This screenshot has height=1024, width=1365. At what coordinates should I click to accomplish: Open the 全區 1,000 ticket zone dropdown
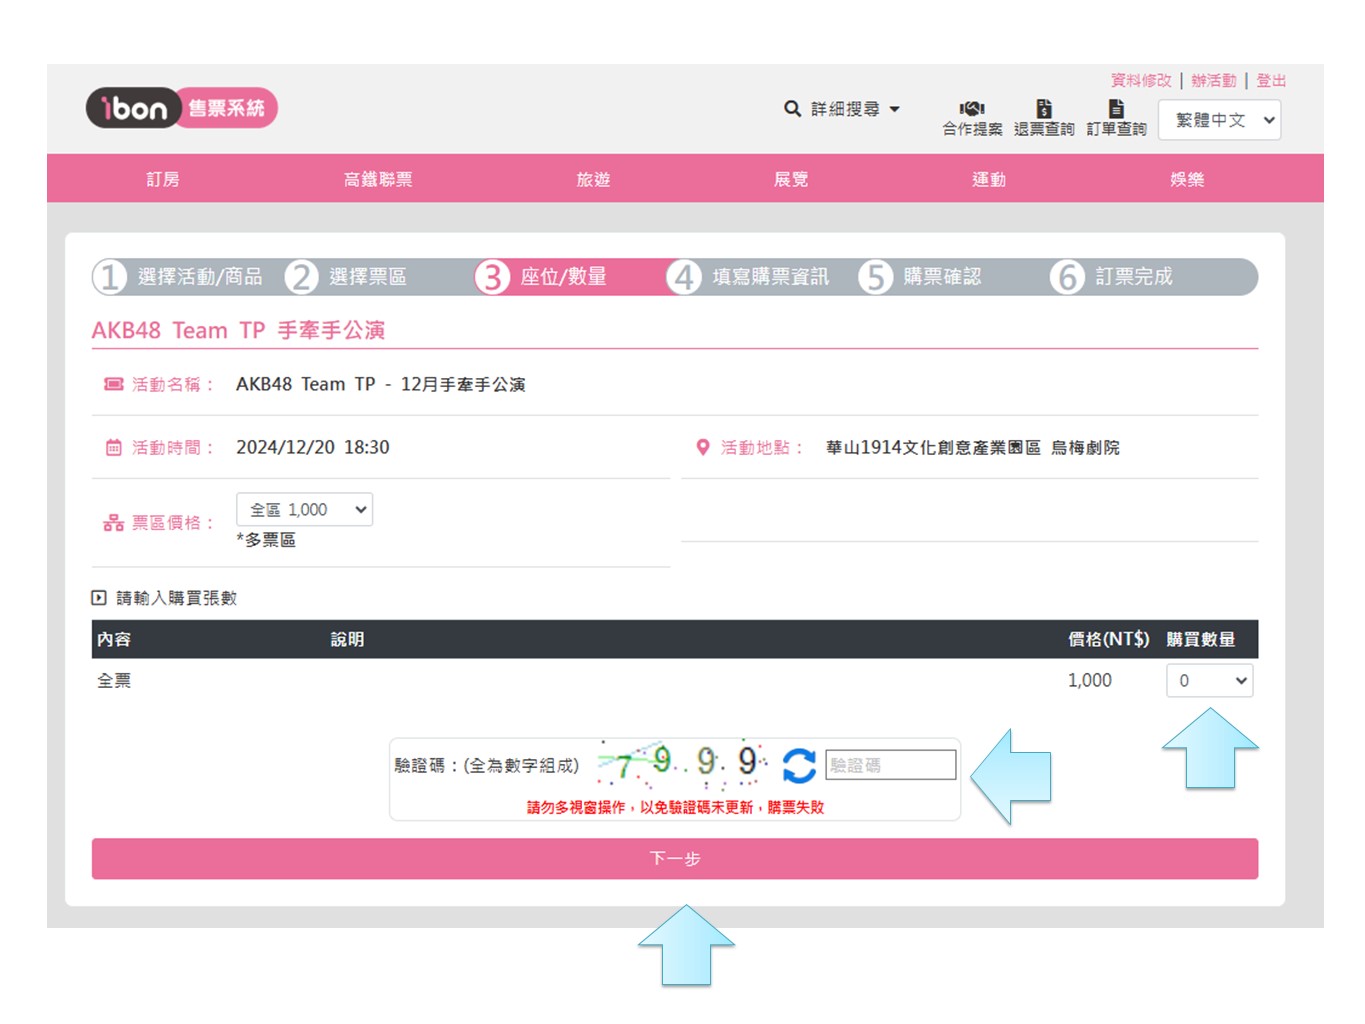coord(304,510)
